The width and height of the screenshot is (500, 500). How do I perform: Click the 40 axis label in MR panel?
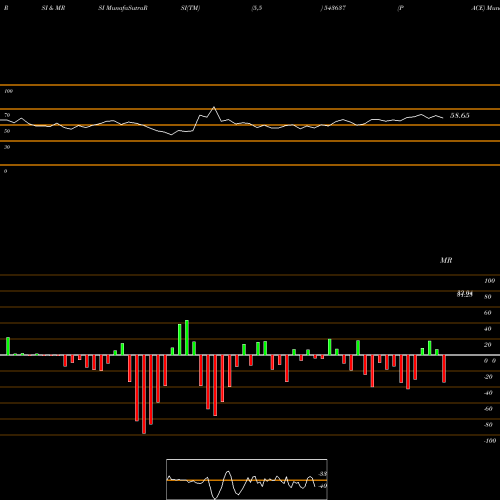488,329
